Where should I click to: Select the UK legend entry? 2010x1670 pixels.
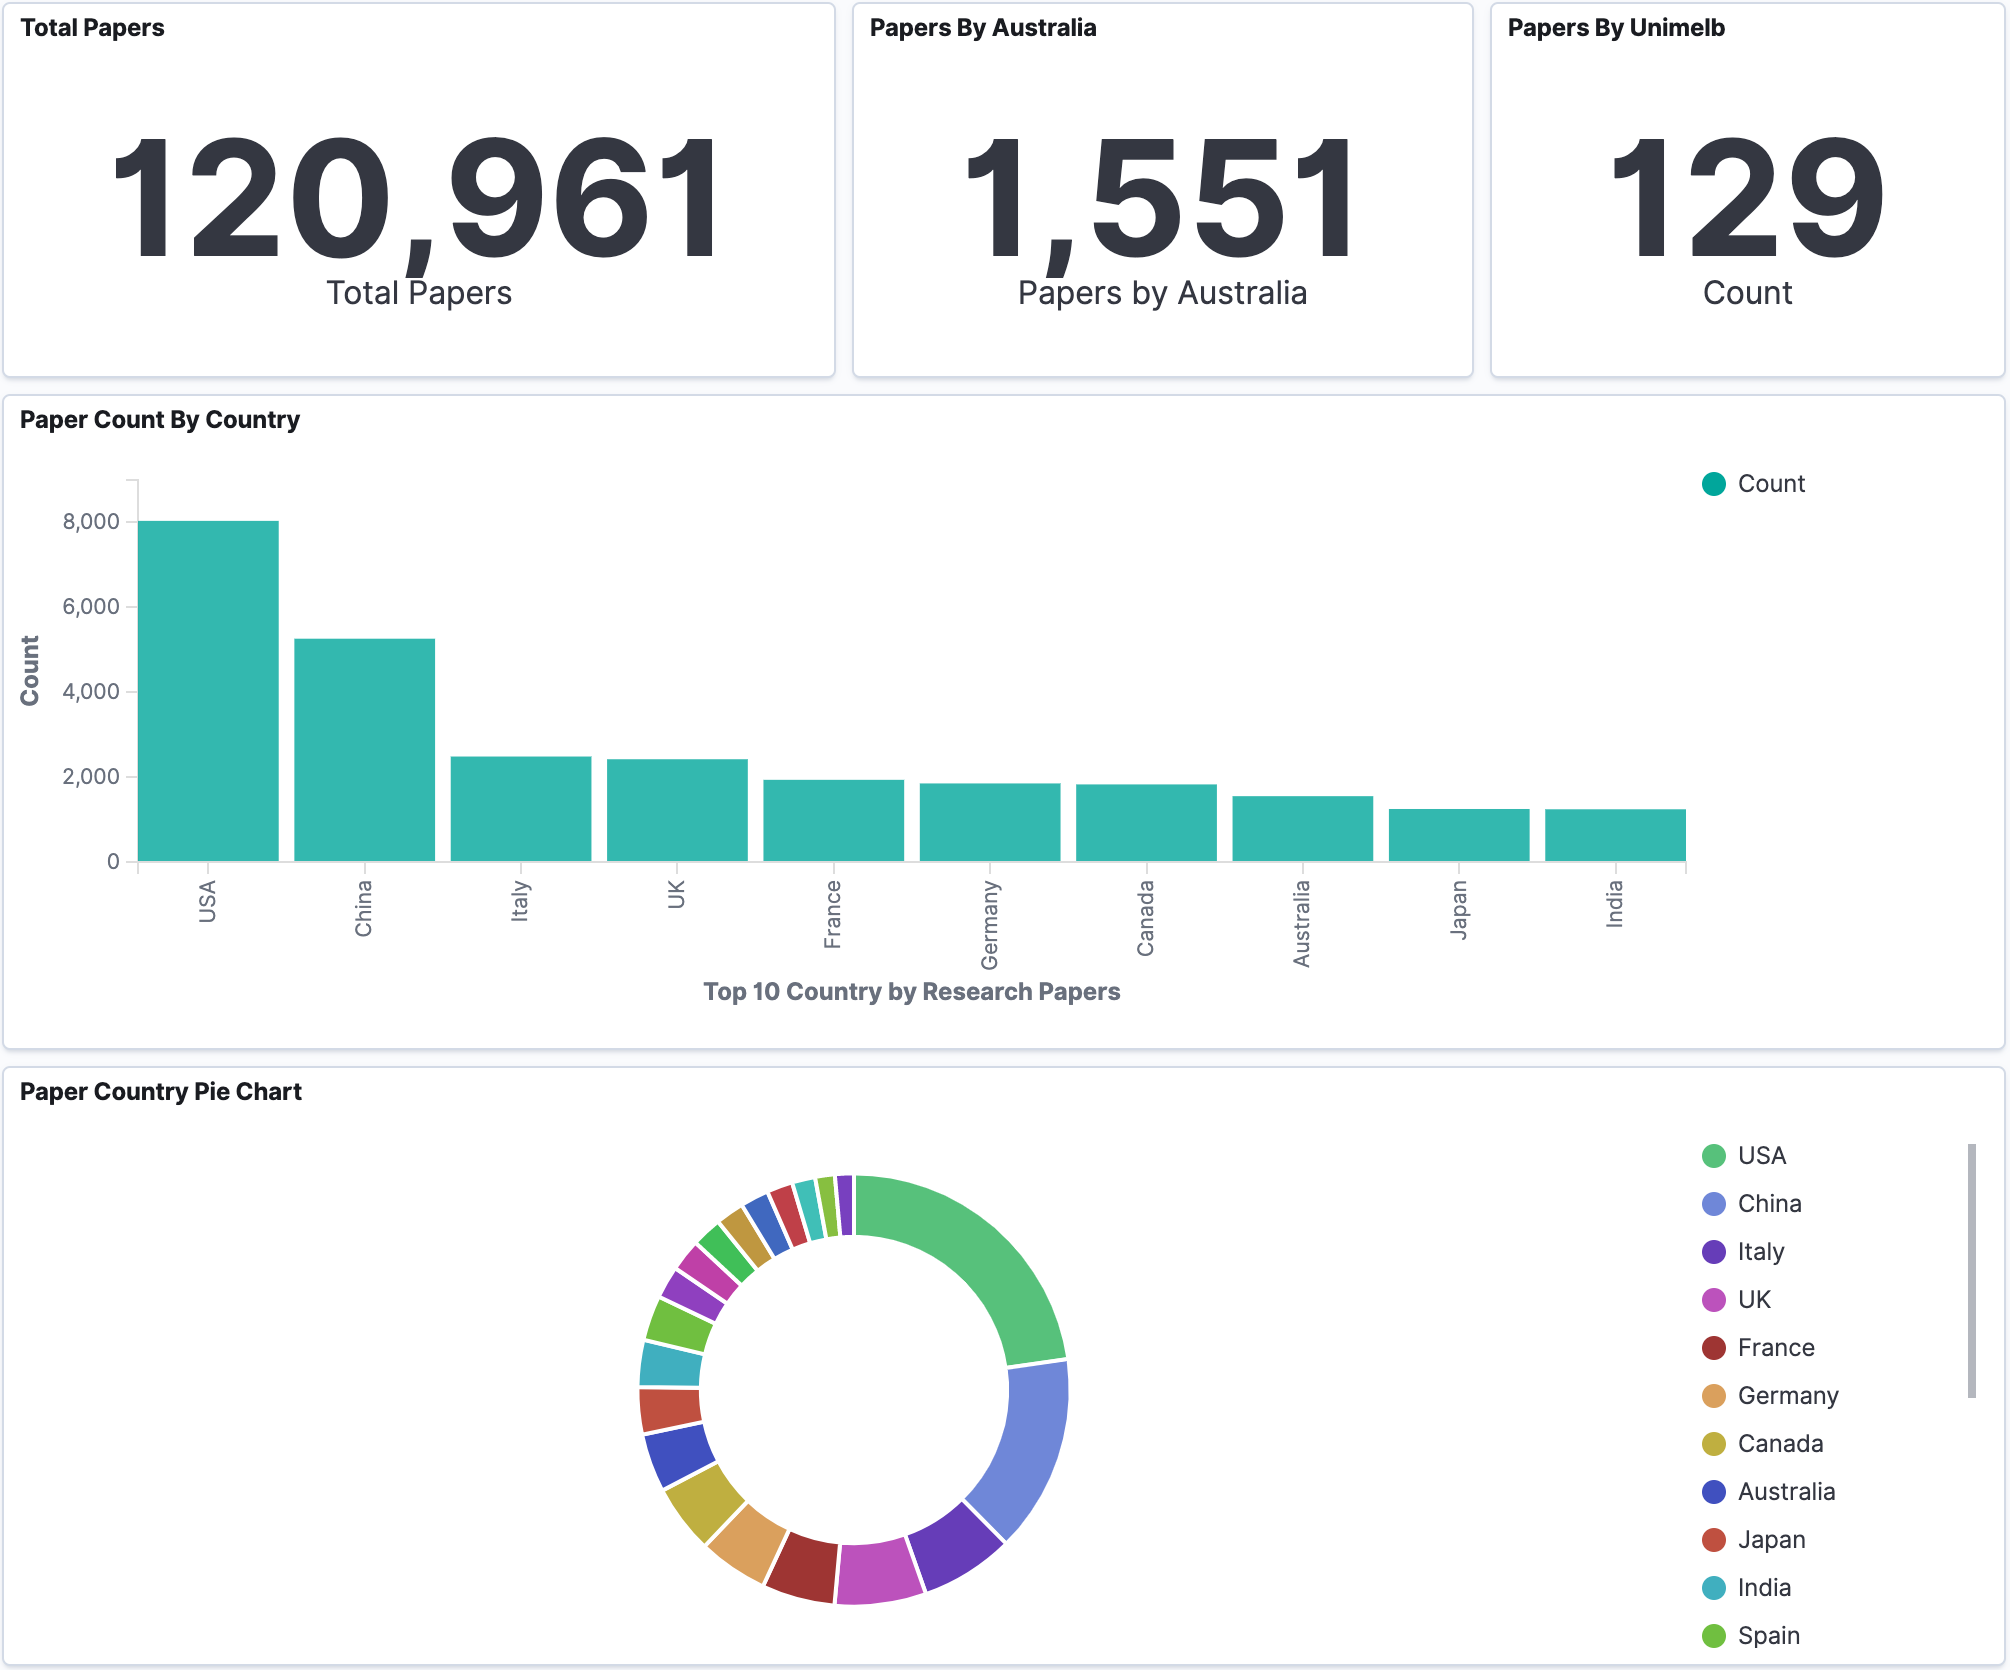[x=1737, y=1300]
